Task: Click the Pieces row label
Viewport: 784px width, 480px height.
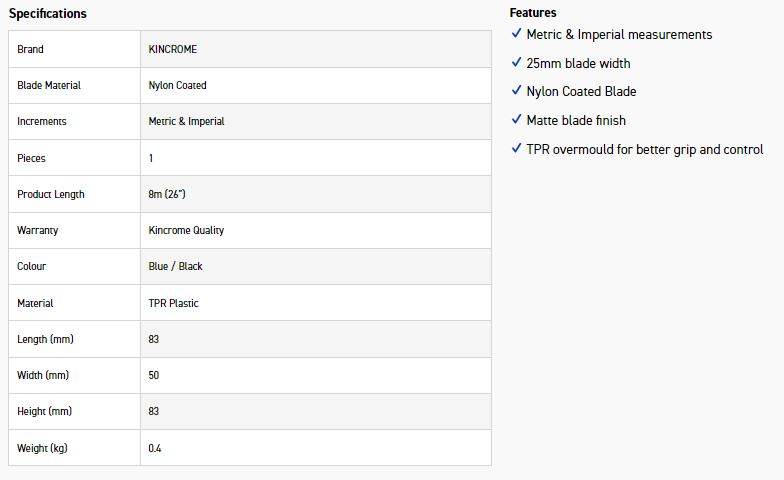Action: tap(31, 158)
